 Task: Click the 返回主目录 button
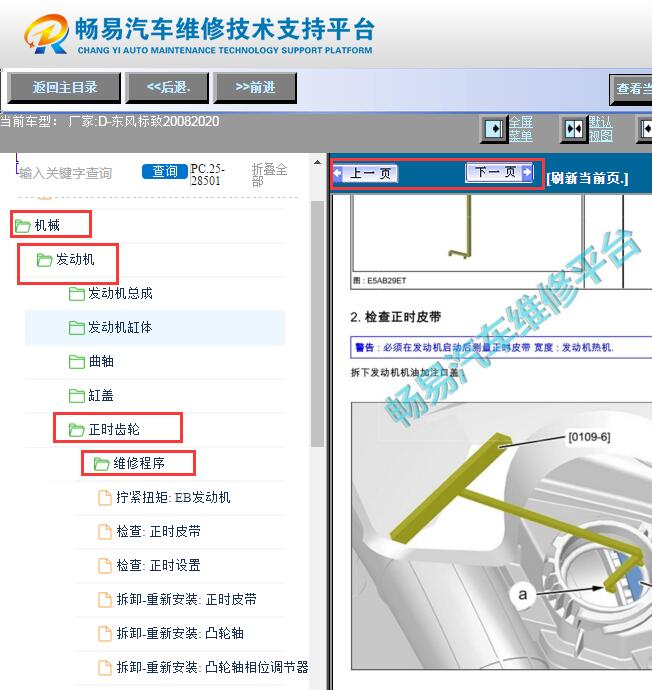(64, 88)
